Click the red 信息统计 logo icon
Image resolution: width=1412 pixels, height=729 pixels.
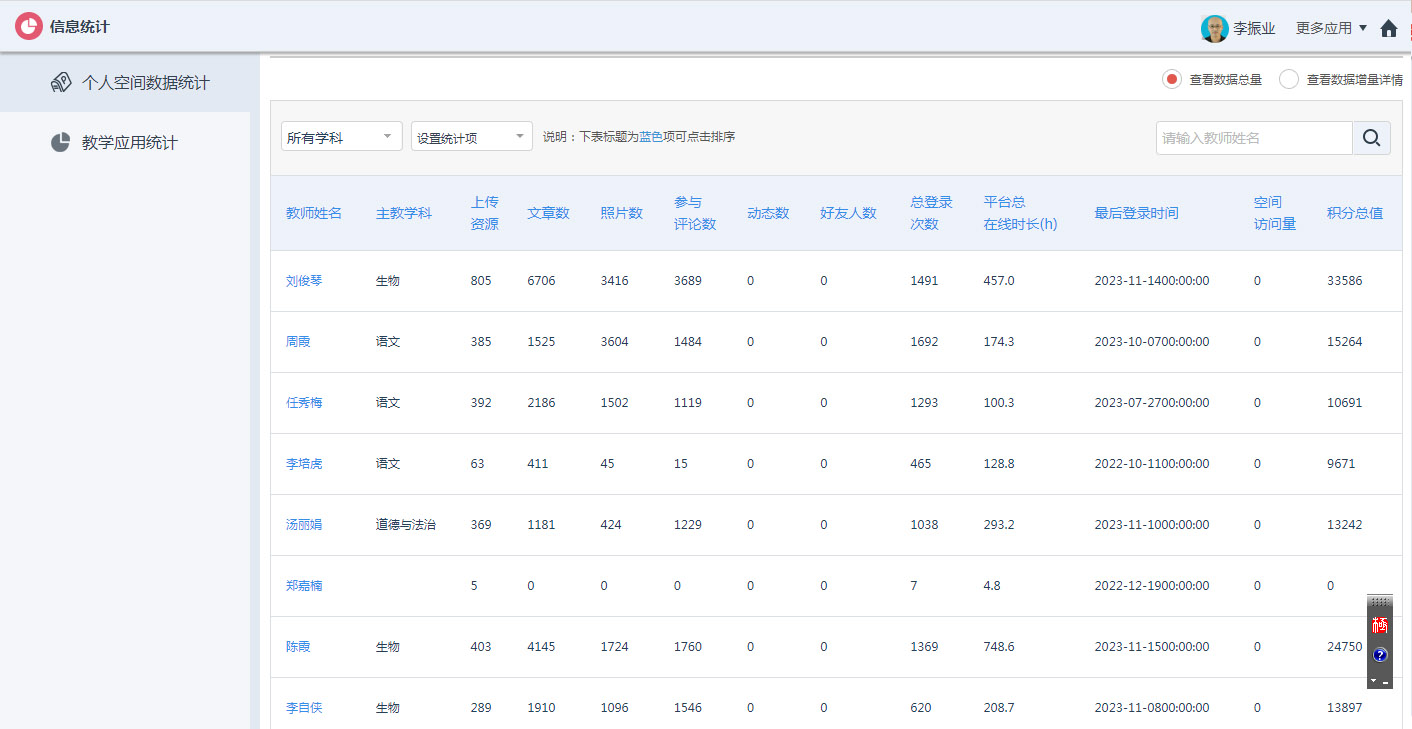[x=27, y=26]
